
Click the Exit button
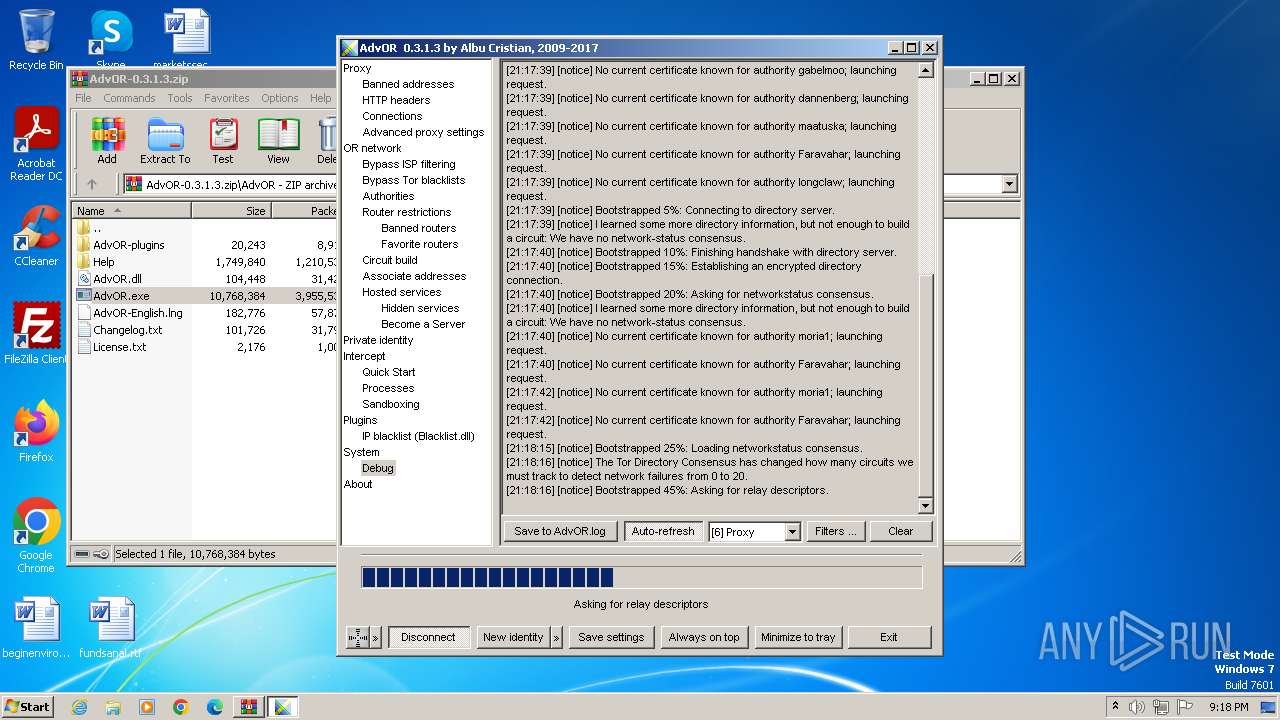[889, 637]
